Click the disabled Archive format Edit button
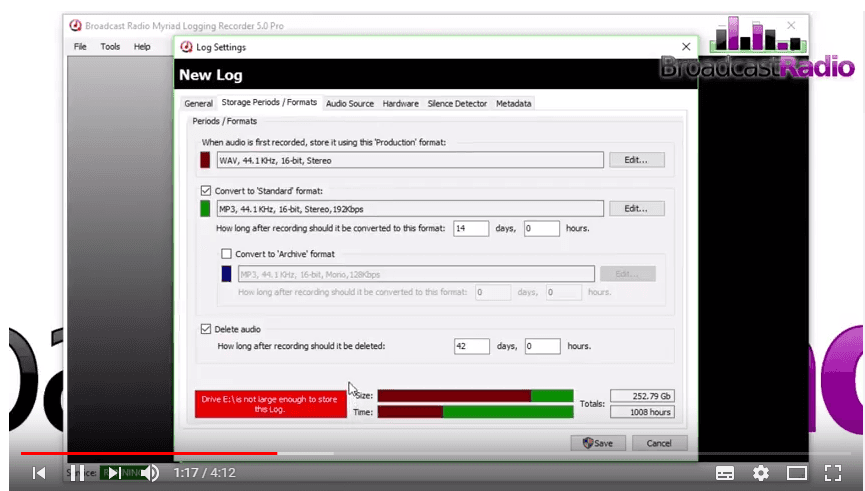The width and height of the screenshot is (865, 491). click(x=628, y=274)
